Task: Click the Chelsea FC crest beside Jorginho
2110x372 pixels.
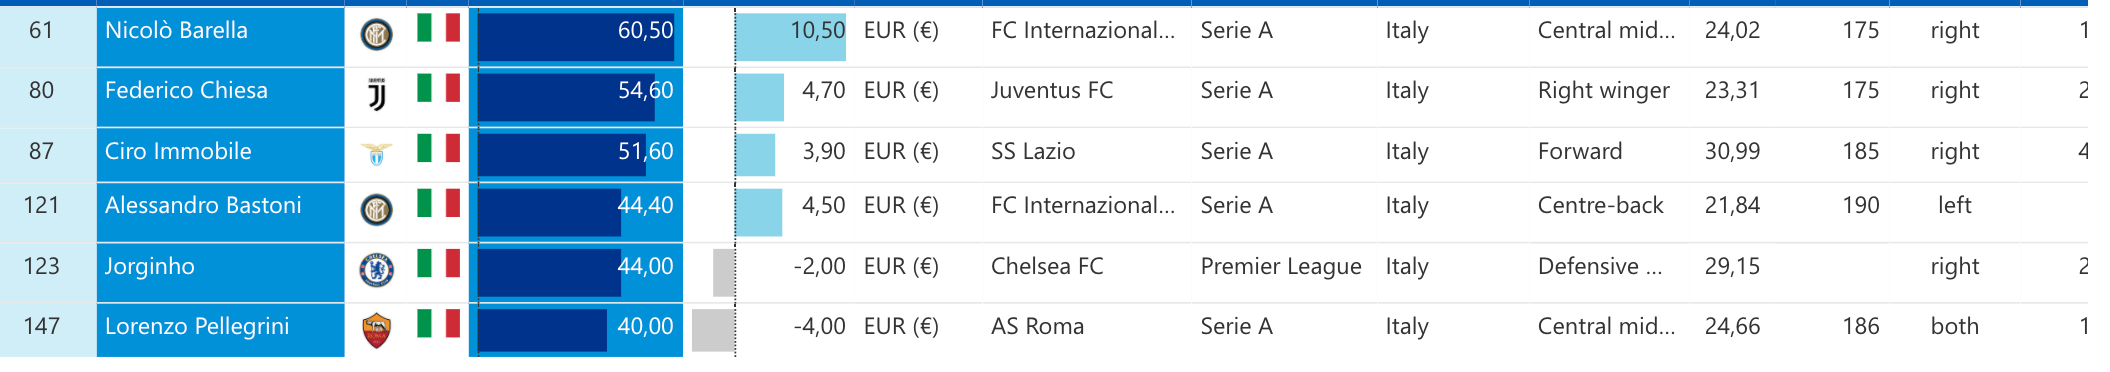Action: [x=376, y=270]
